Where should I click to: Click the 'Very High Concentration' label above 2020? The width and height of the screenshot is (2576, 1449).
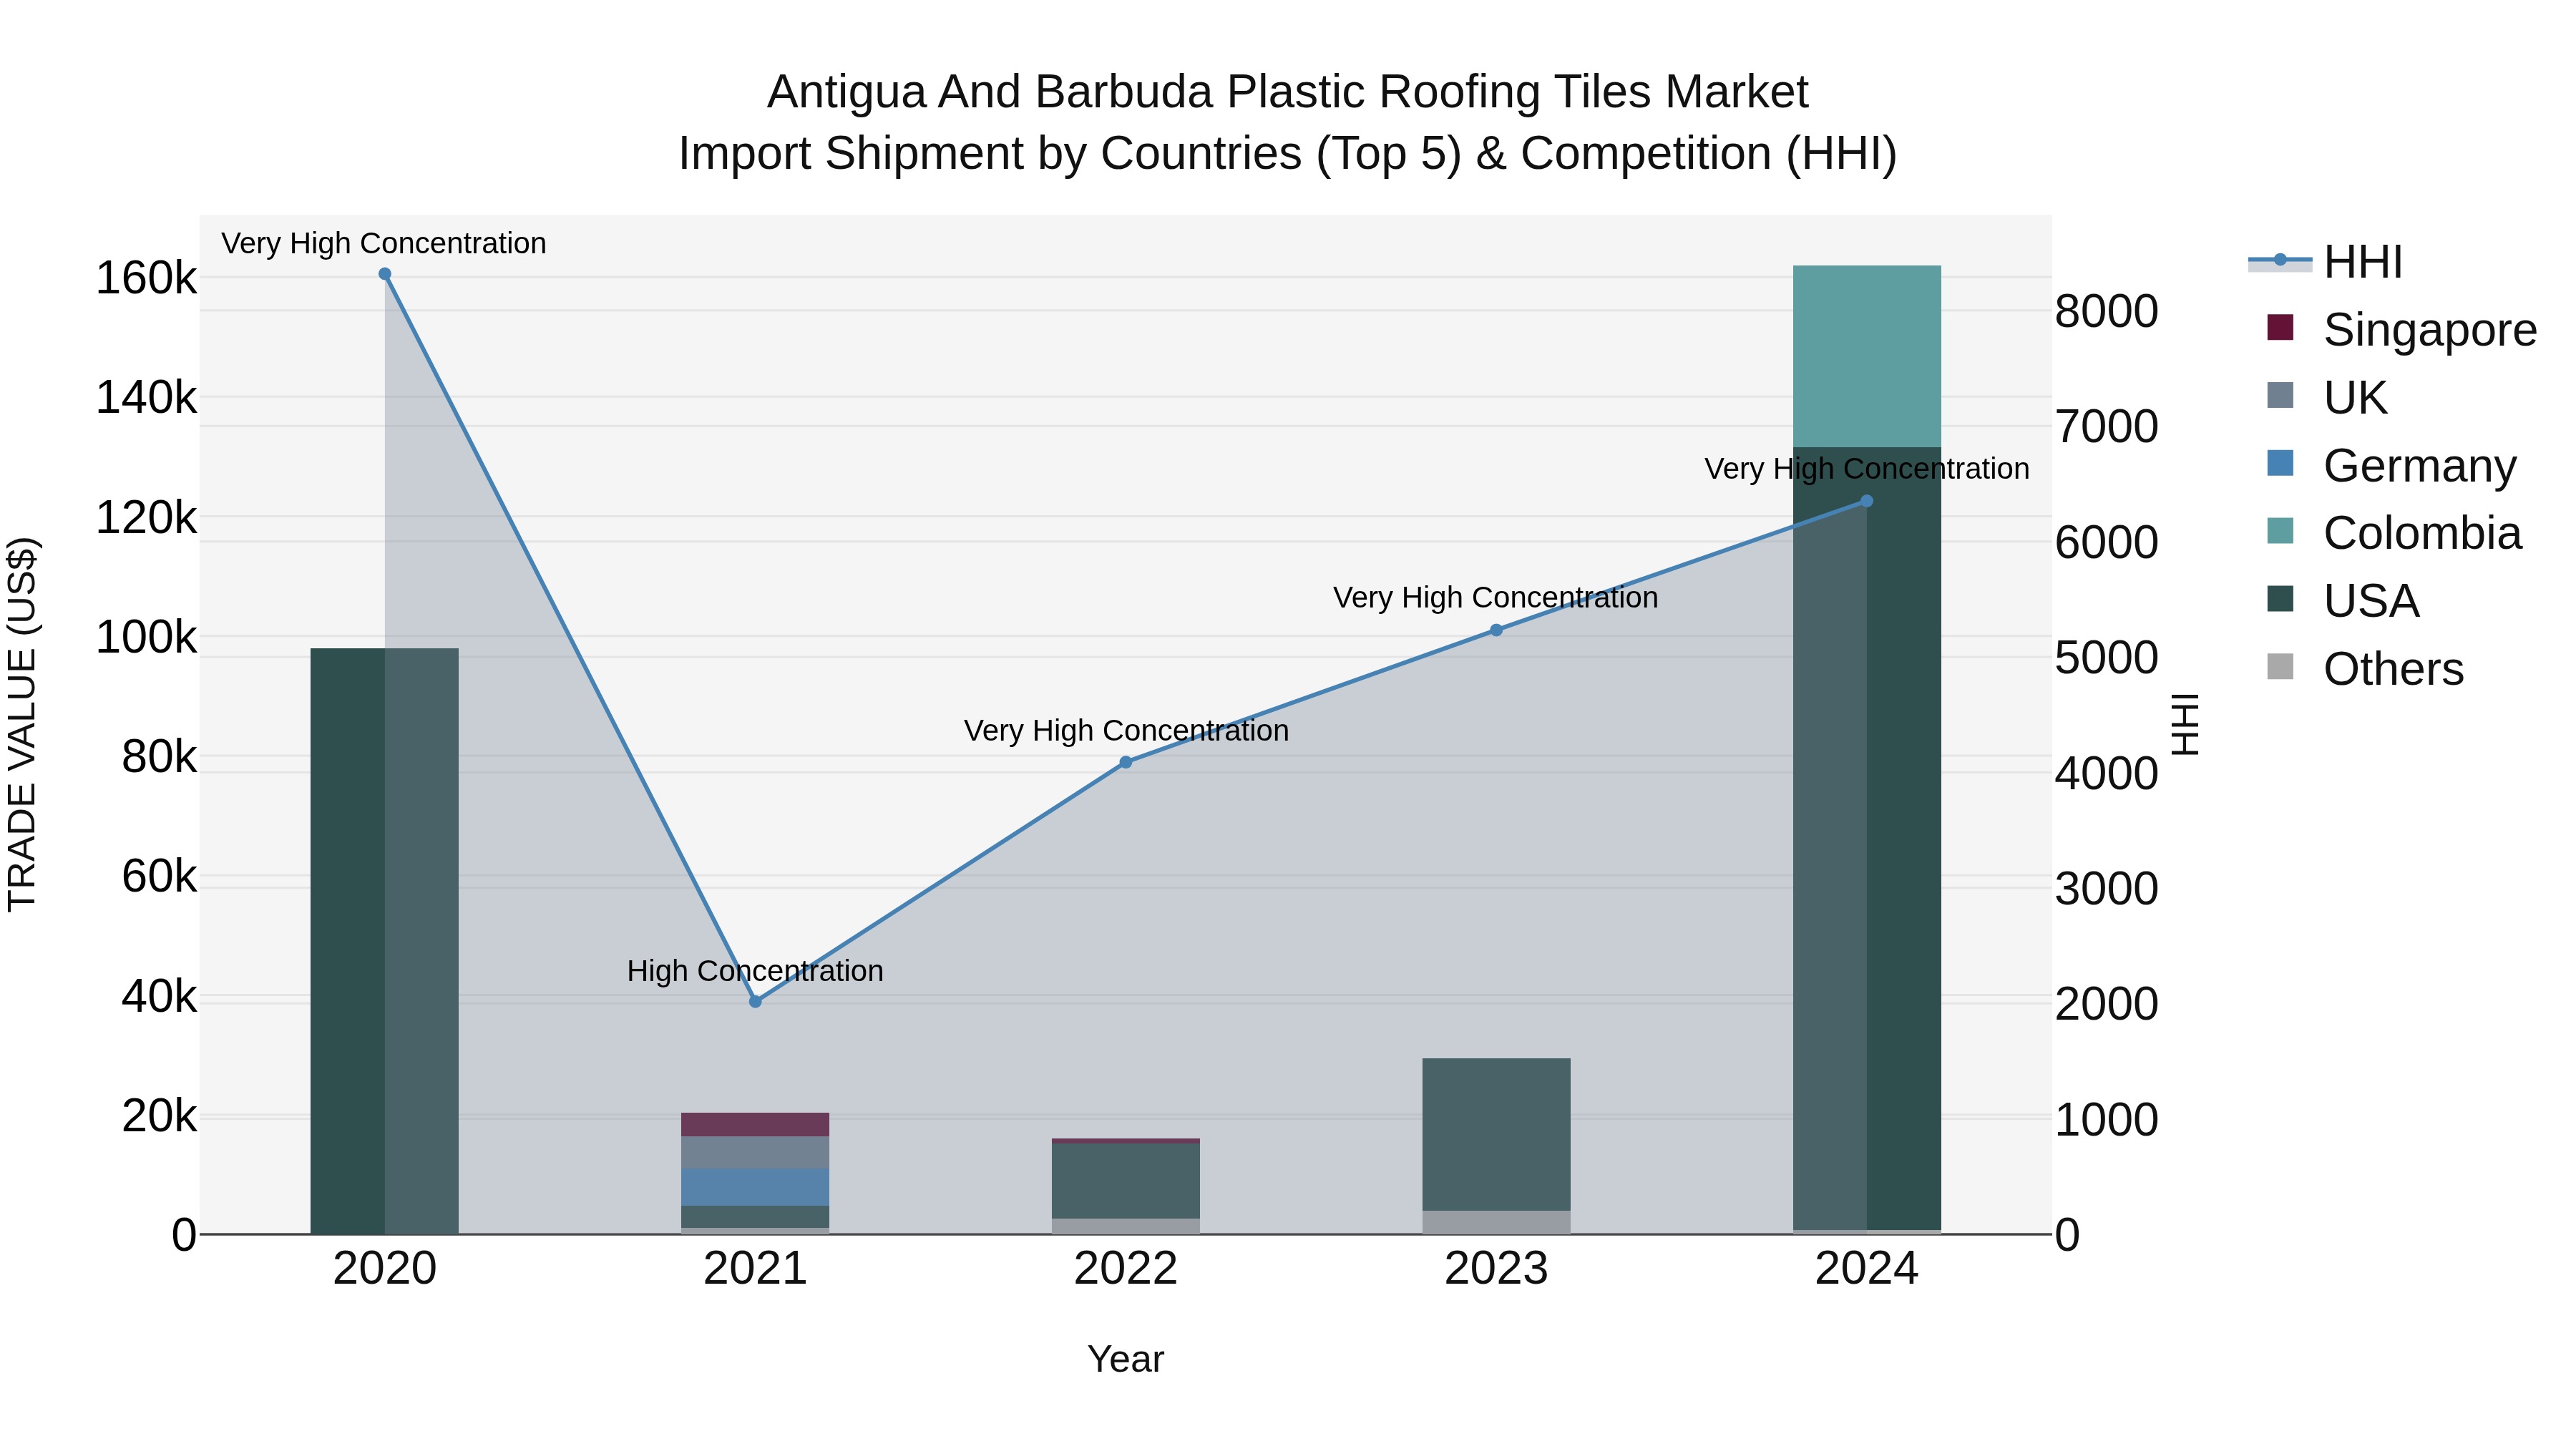click(384, 243)
